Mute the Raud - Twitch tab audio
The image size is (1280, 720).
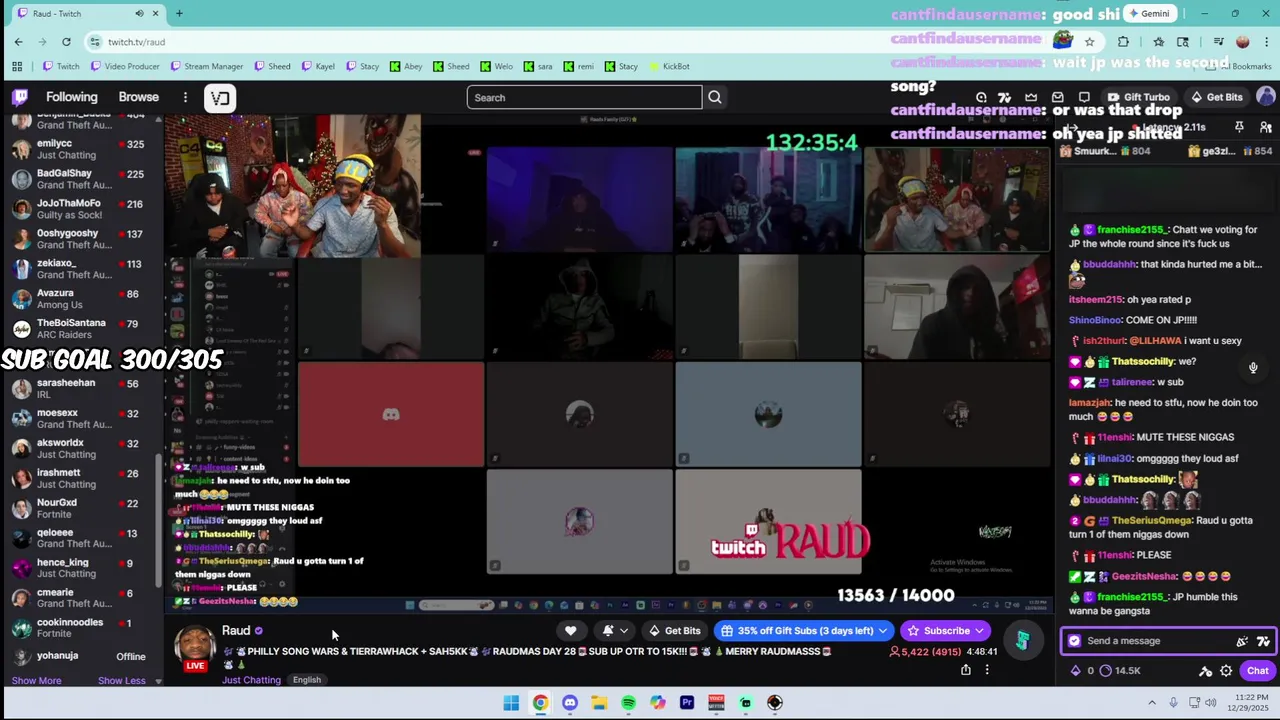[x=139, y=13]
